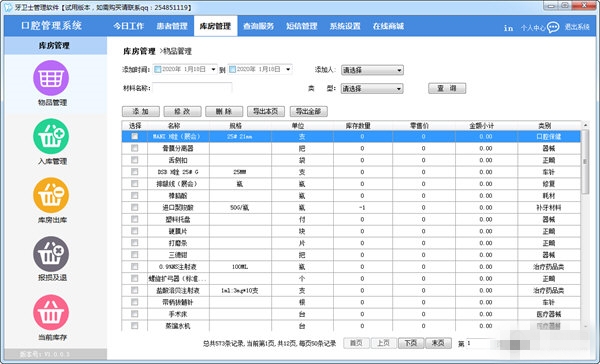Click the app logo in title bar

point(8,7)
